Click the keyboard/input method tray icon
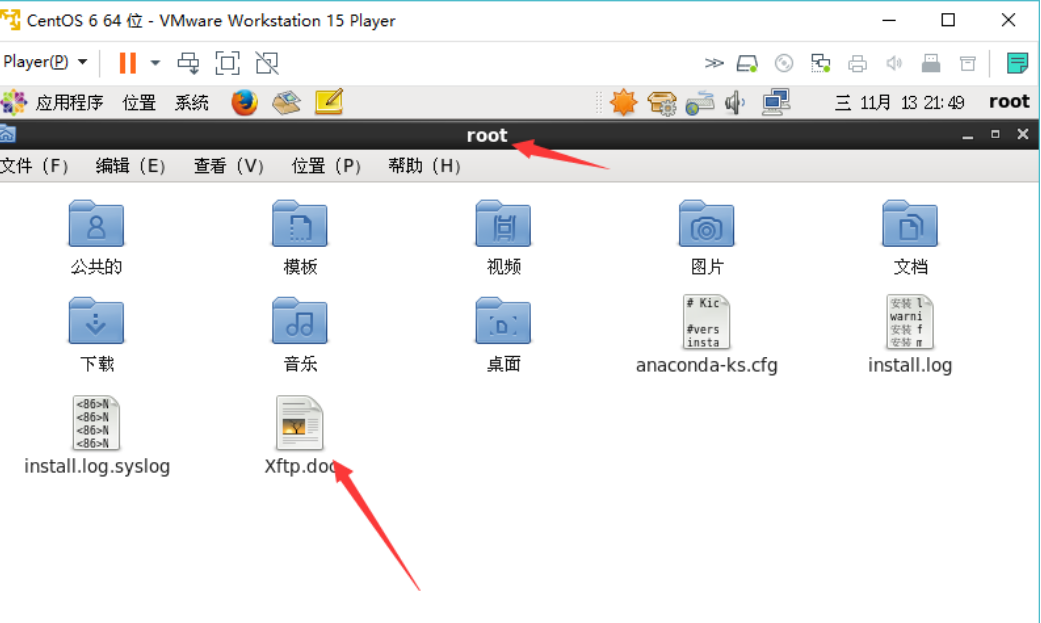1041x623 pixels. tap(700, 103)
